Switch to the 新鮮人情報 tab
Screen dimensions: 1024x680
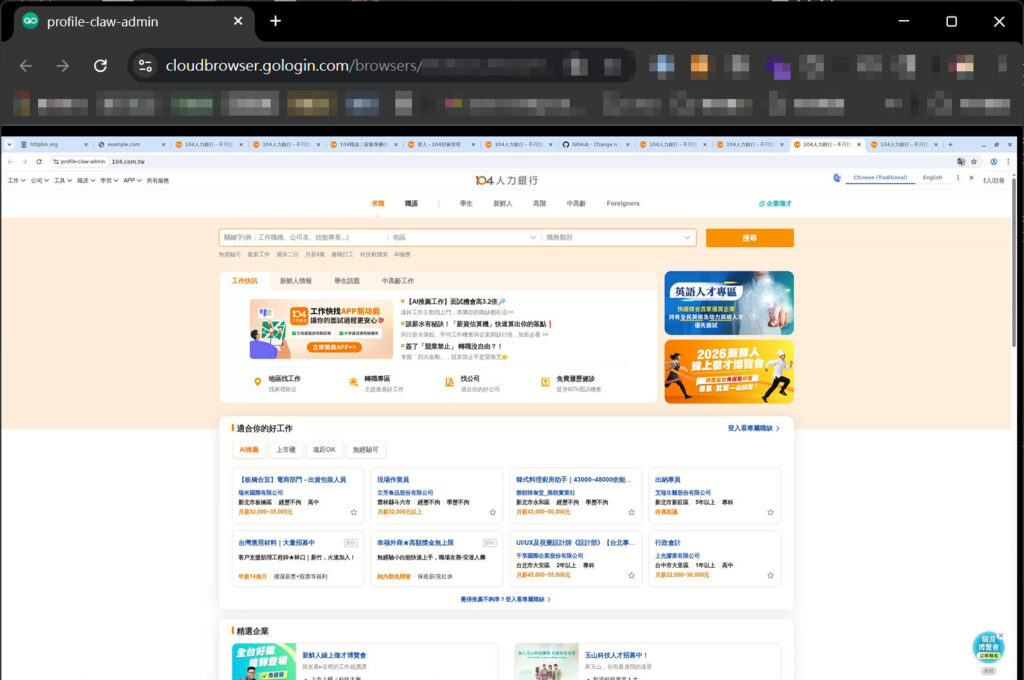[x=296, y=281]
